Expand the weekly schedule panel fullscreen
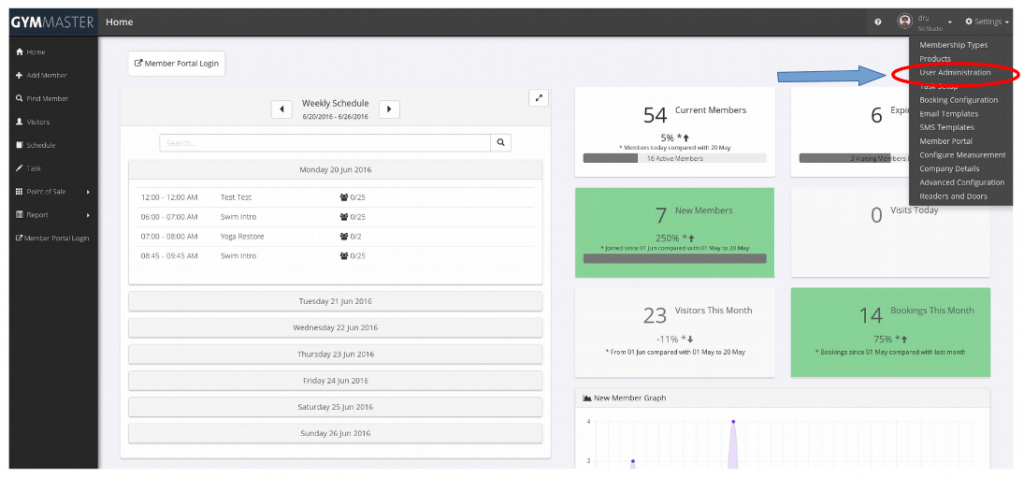 pos(539,98)
